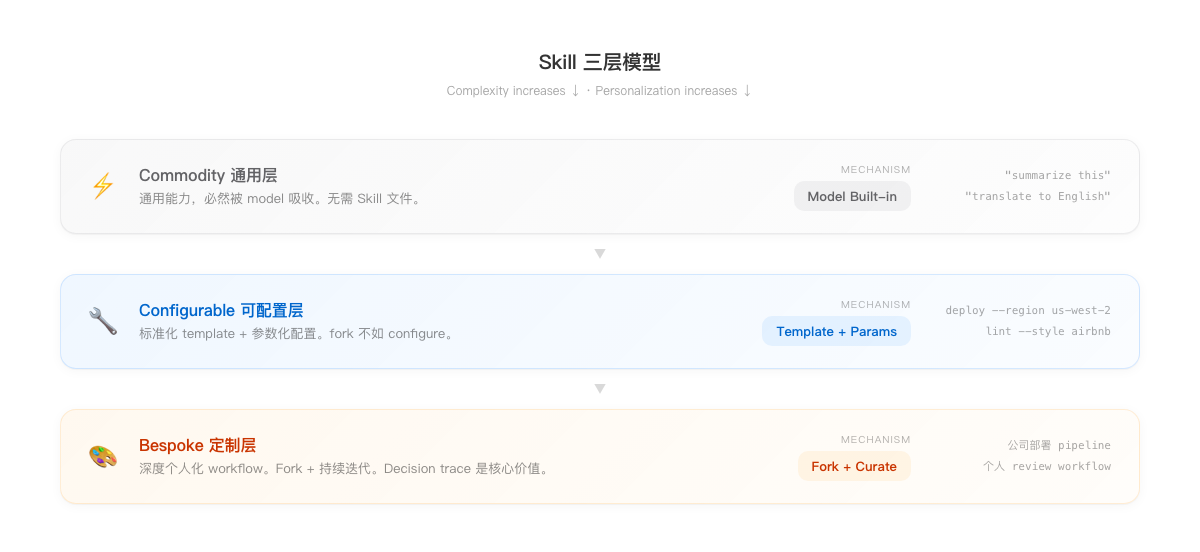Click the triangle between Configurable and Bespoke cards

click(600, 389)
